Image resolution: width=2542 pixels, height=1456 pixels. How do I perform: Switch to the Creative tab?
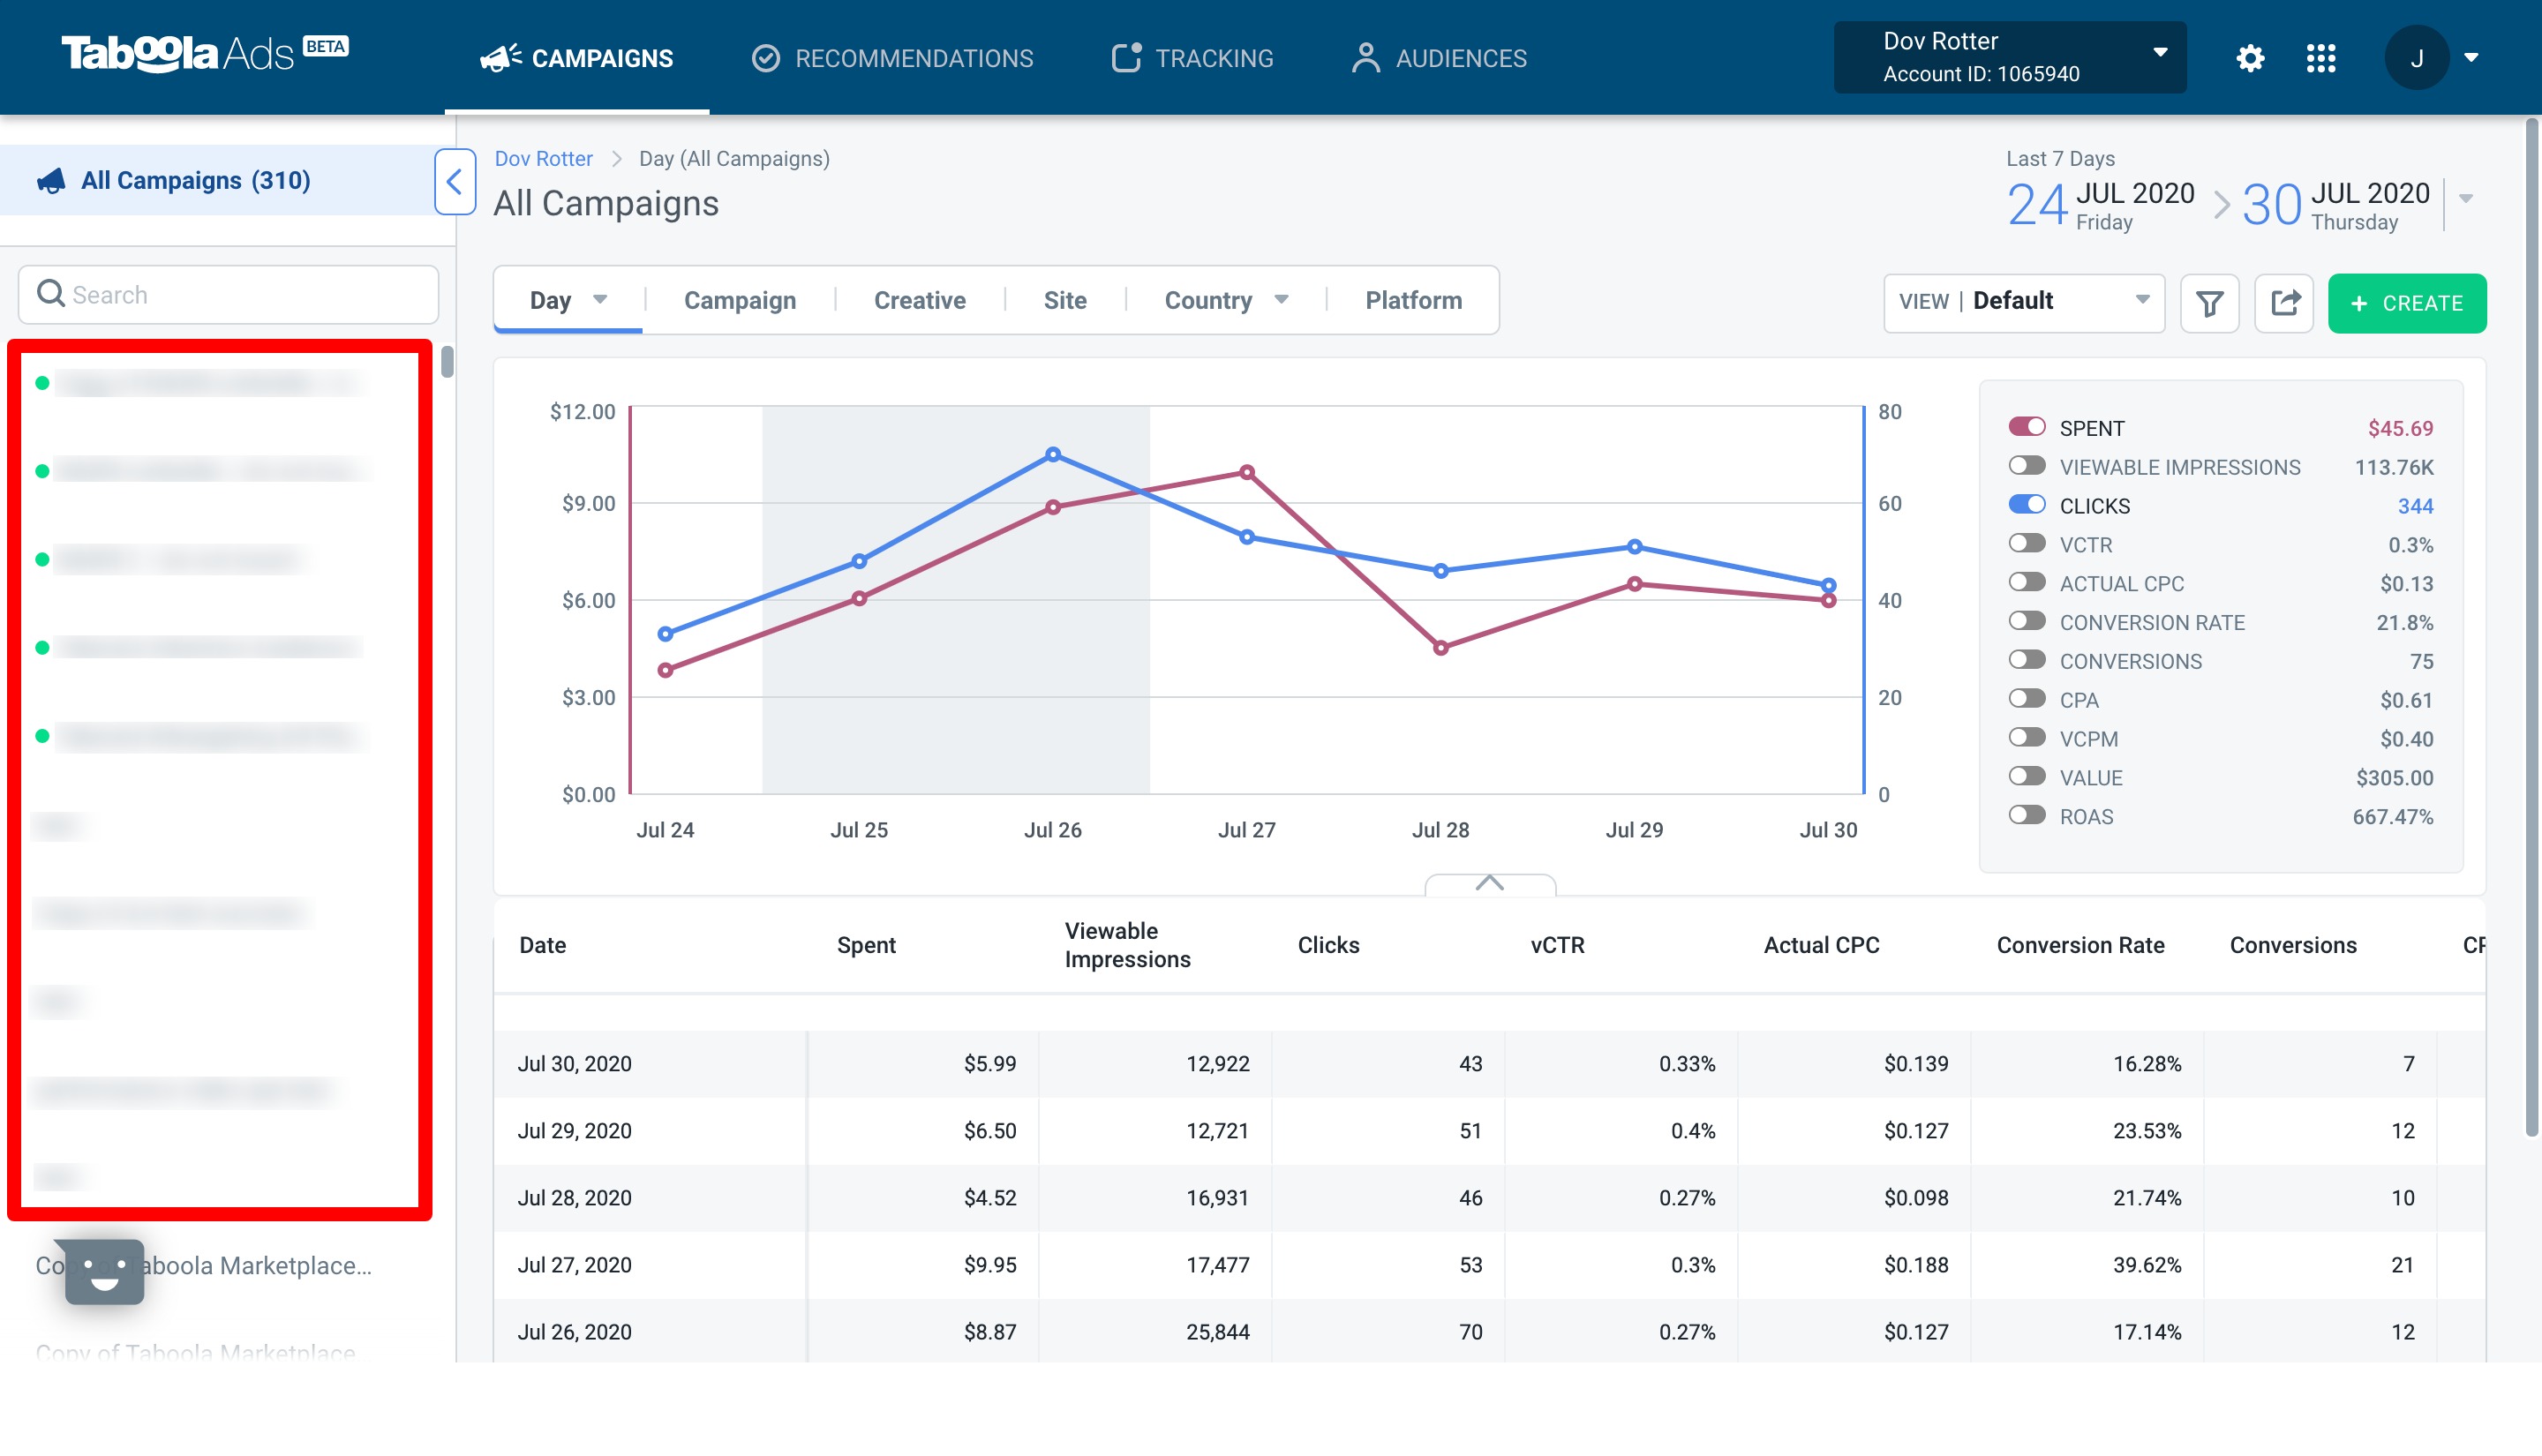920,300
